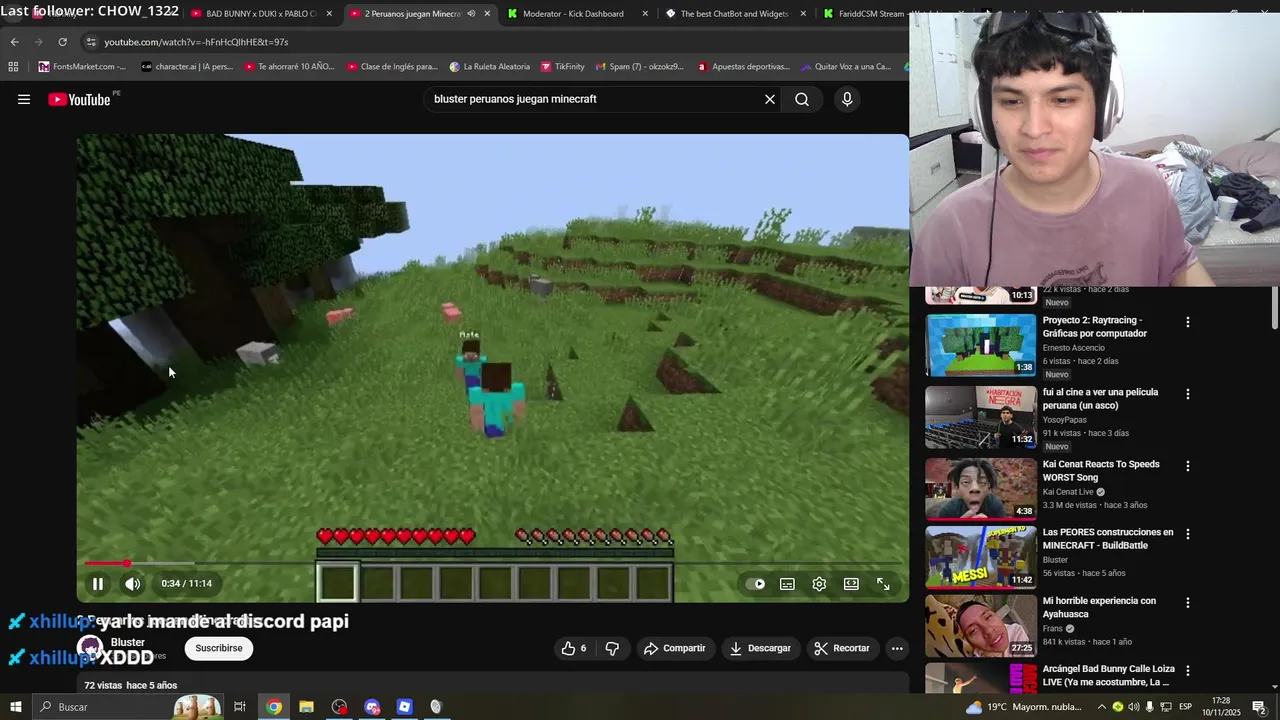Screen dimensions: 1280x720
Task: Seek on the video progress bar
Action: [x=492, y=564]
